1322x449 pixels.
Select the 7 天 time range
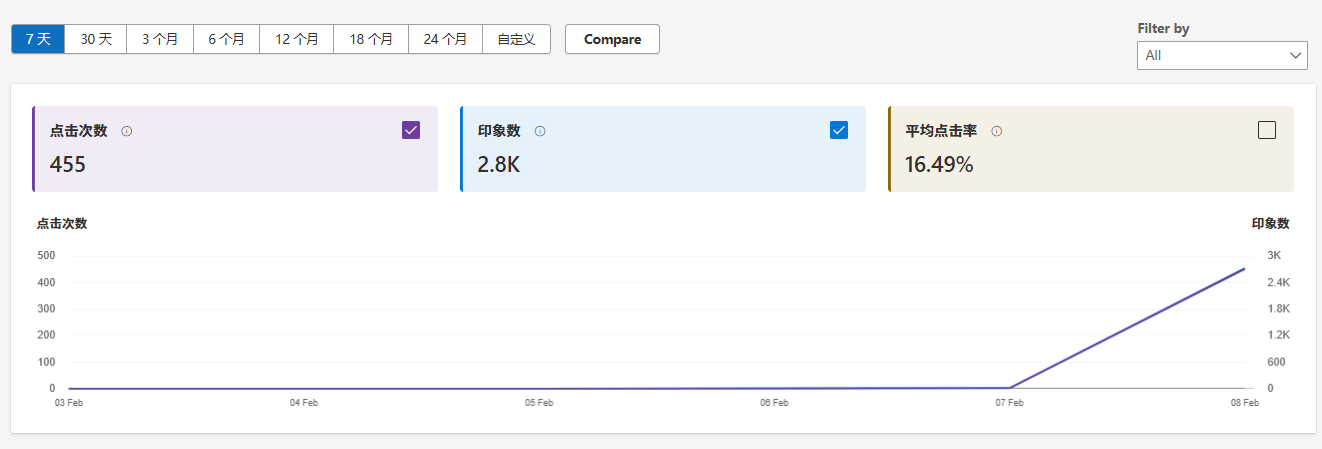(x=38, y=39)
